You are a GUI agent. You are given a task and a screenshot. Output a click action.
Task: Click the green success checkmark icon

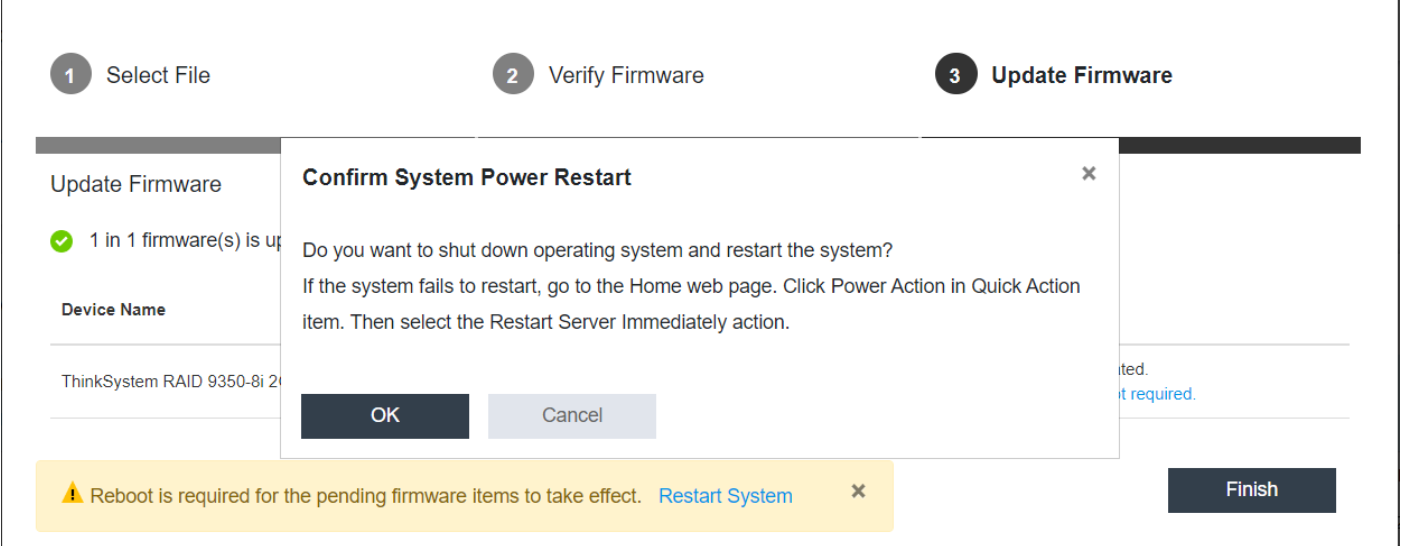tap(62, 241)
